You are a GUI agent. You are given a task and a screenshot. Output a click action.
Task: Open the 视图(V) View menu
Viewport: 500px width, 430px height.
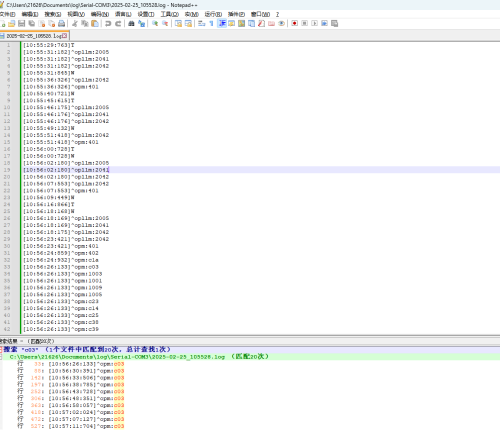point(76,14)
